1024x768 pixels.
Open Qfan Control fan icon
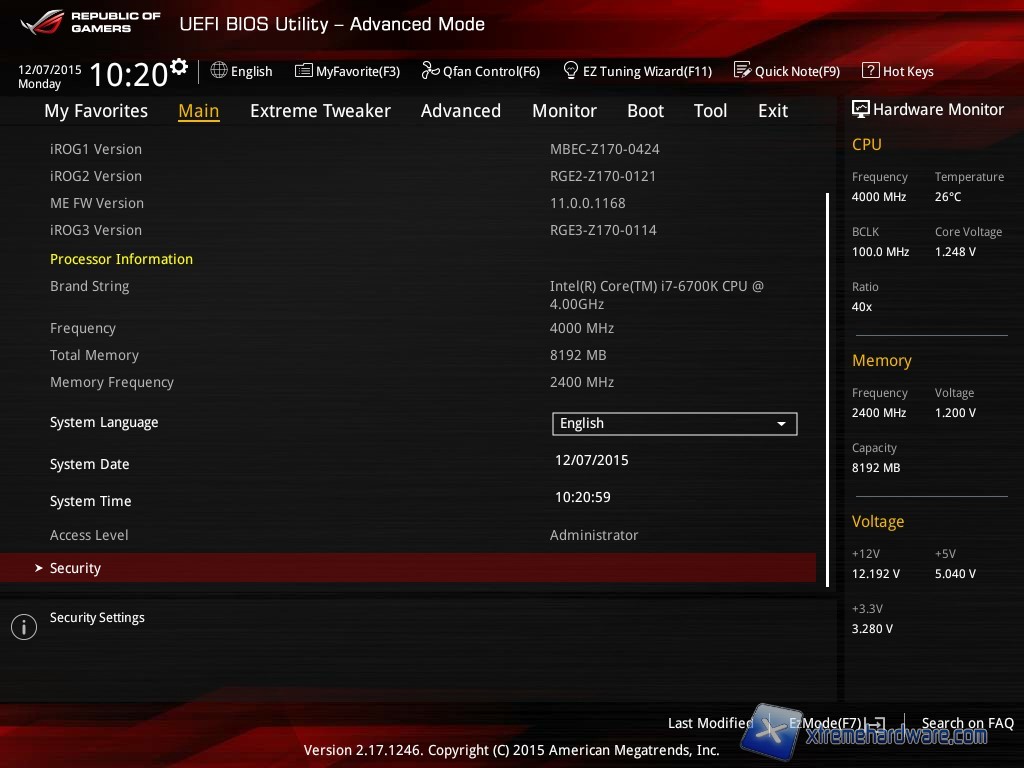click(430, 71)
